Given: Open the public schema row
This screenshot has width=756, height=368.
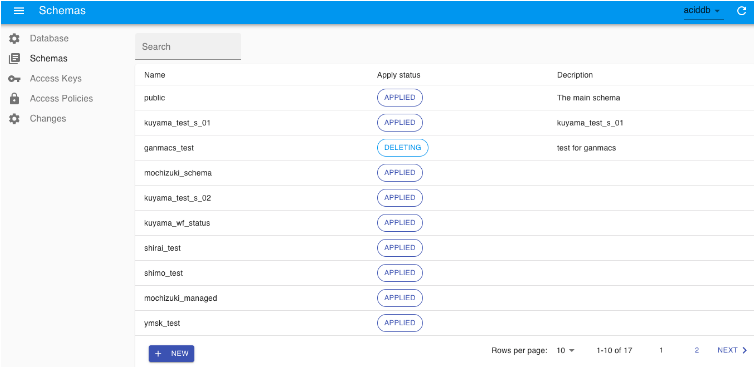Looking at the screenshot, I should point(445,98).
